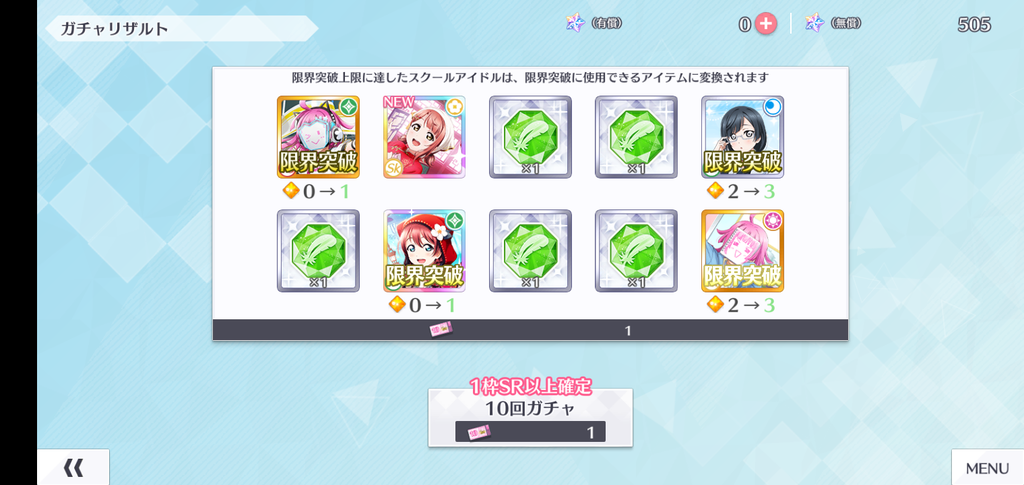Tap the green gem right of the red-hooded card
1024x485 pixels.
click(x=530, y=251)
